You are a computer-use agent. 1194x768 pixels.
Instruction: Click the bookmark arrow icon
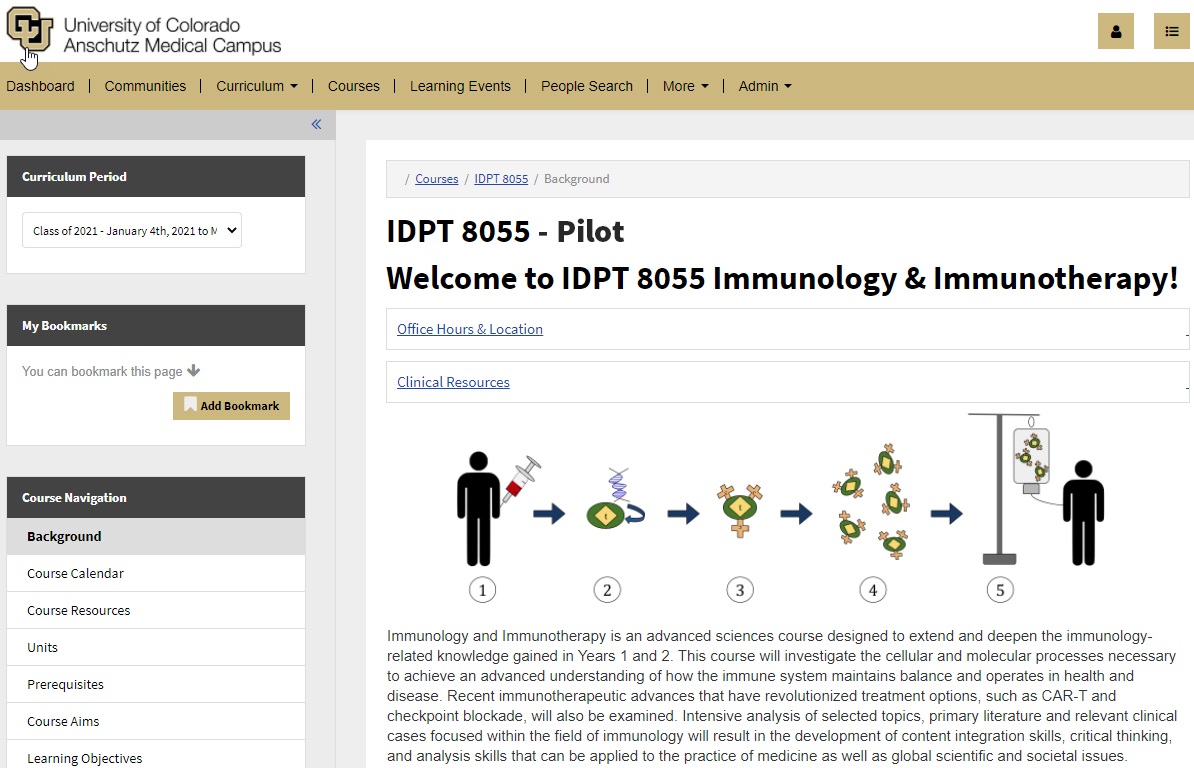coord(194,371)
